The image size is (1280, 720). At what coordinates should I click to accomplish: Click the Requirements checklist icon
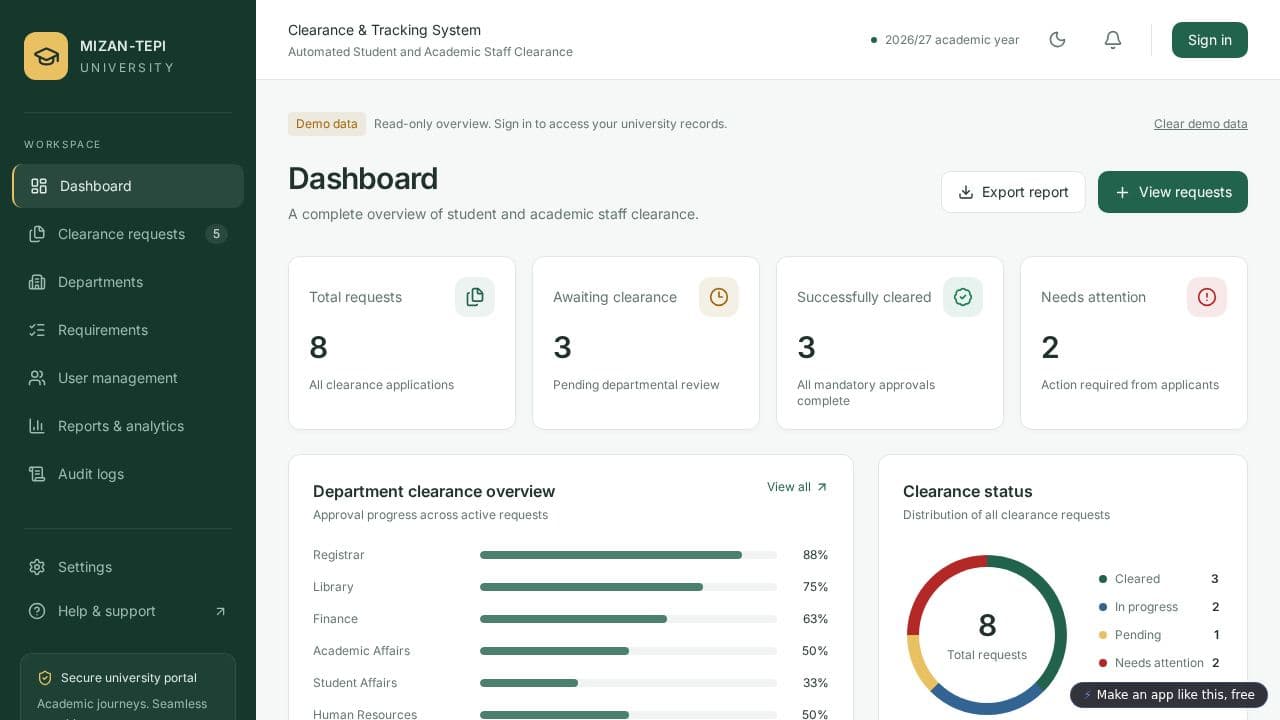37,330
